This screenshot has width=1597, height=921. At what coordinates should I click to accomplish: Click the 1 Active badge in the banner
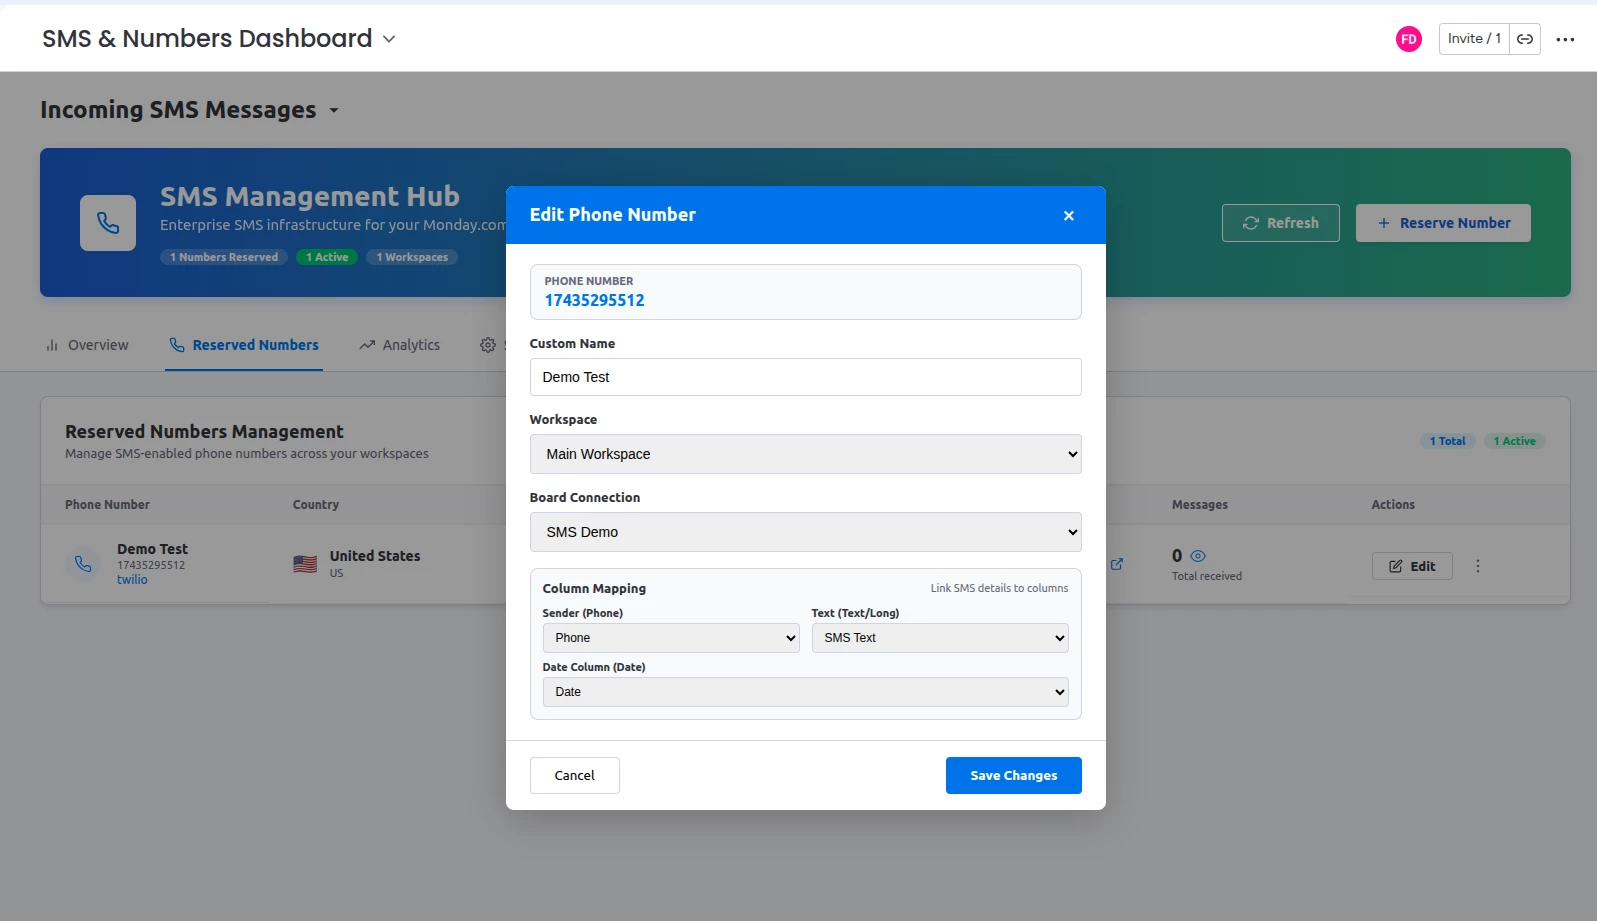[x=327, y=257]
